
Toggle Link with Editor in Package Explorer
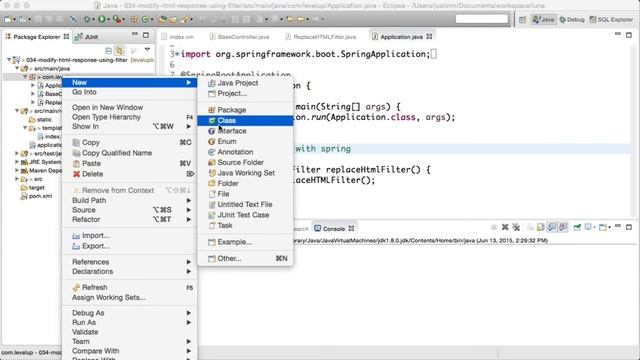119,51
